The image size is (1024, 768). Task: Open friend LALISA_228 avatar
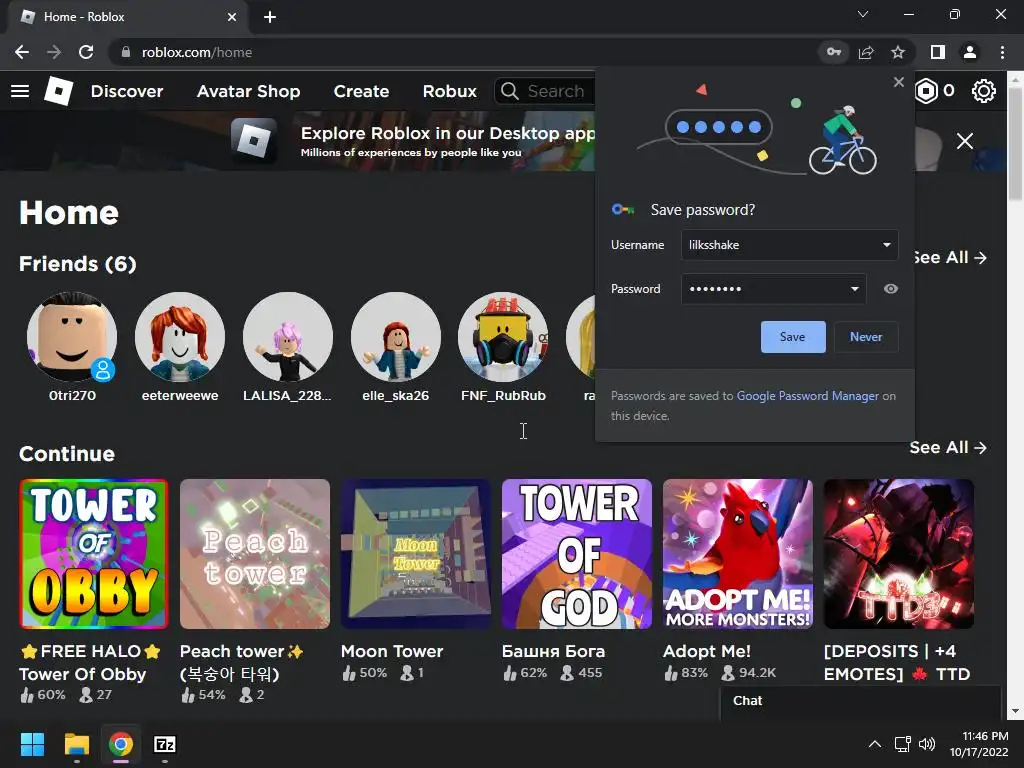(x=287, y=337)
